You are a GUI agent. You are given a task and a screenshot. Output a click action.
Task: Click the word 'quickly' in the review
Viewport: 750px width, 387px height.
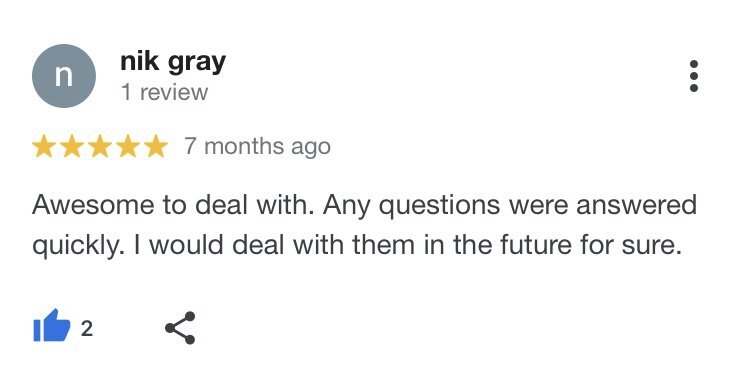click(x=73, y=247)
